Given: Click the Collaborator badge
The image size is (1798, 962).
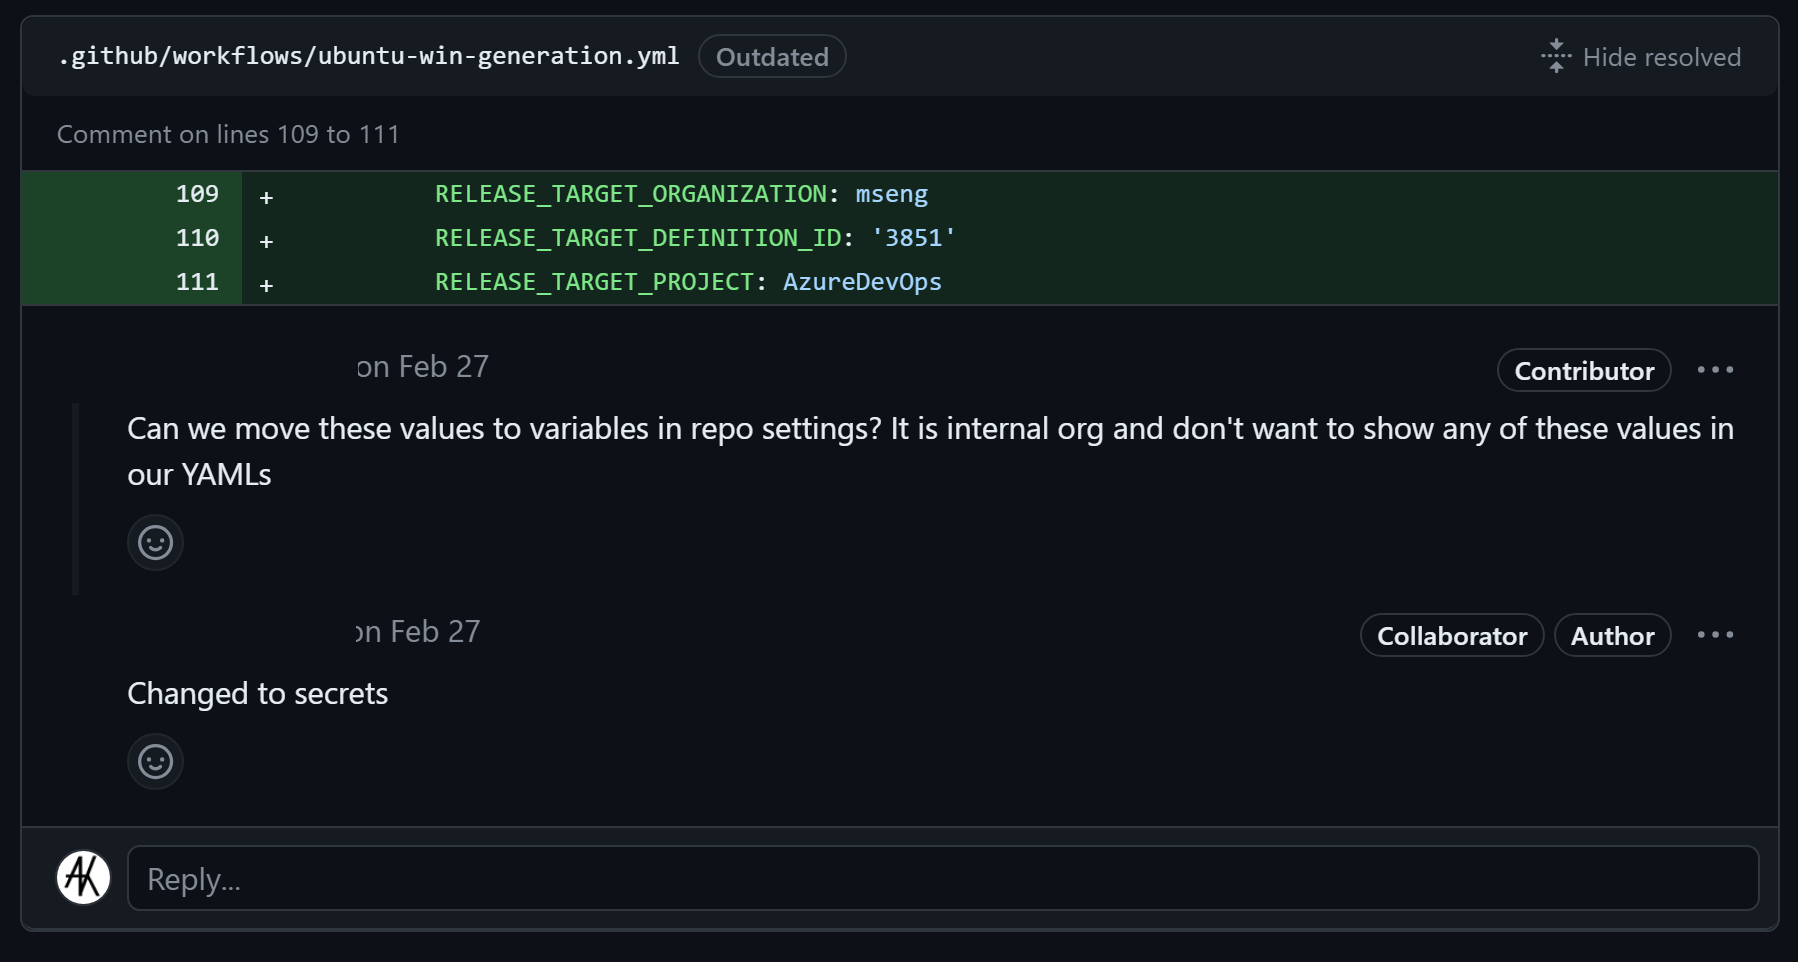Looking at the screenshot, I should pos(1451,635).
